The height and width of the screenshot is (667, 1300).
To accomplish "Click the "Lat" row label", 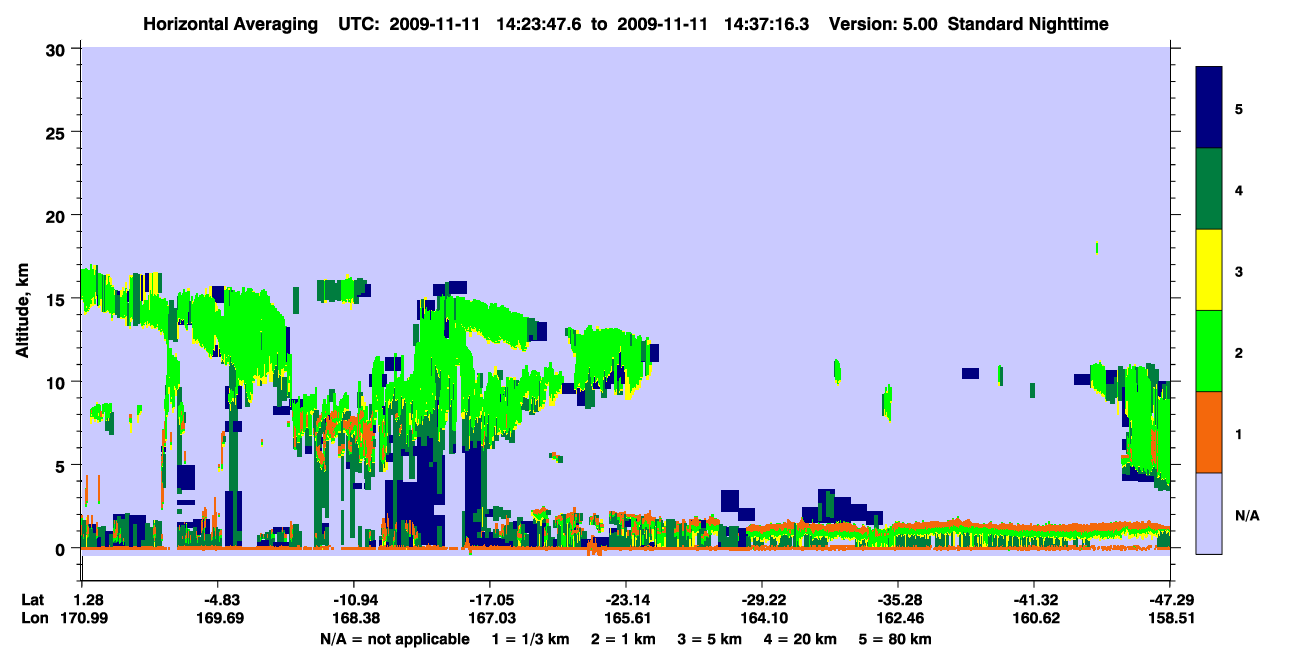I will [33, 600].
